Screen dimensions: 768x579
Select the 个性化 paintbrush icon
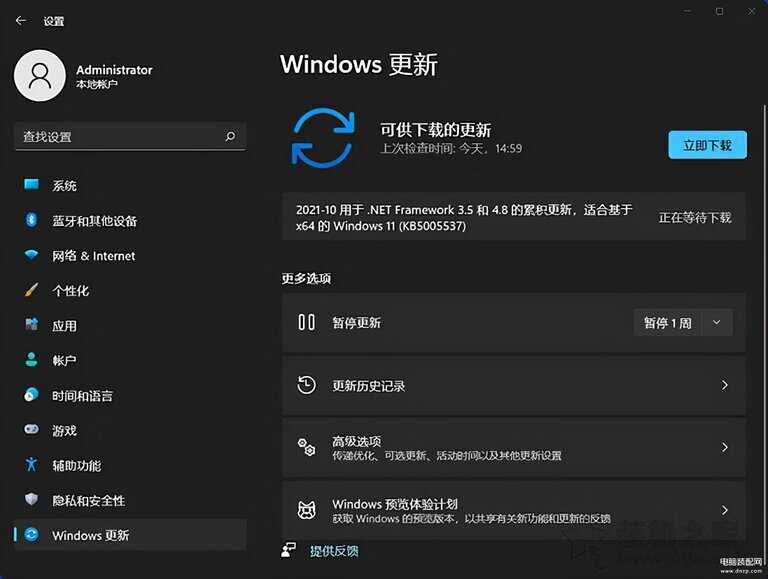pyautogui.click(x=31, y=291)
